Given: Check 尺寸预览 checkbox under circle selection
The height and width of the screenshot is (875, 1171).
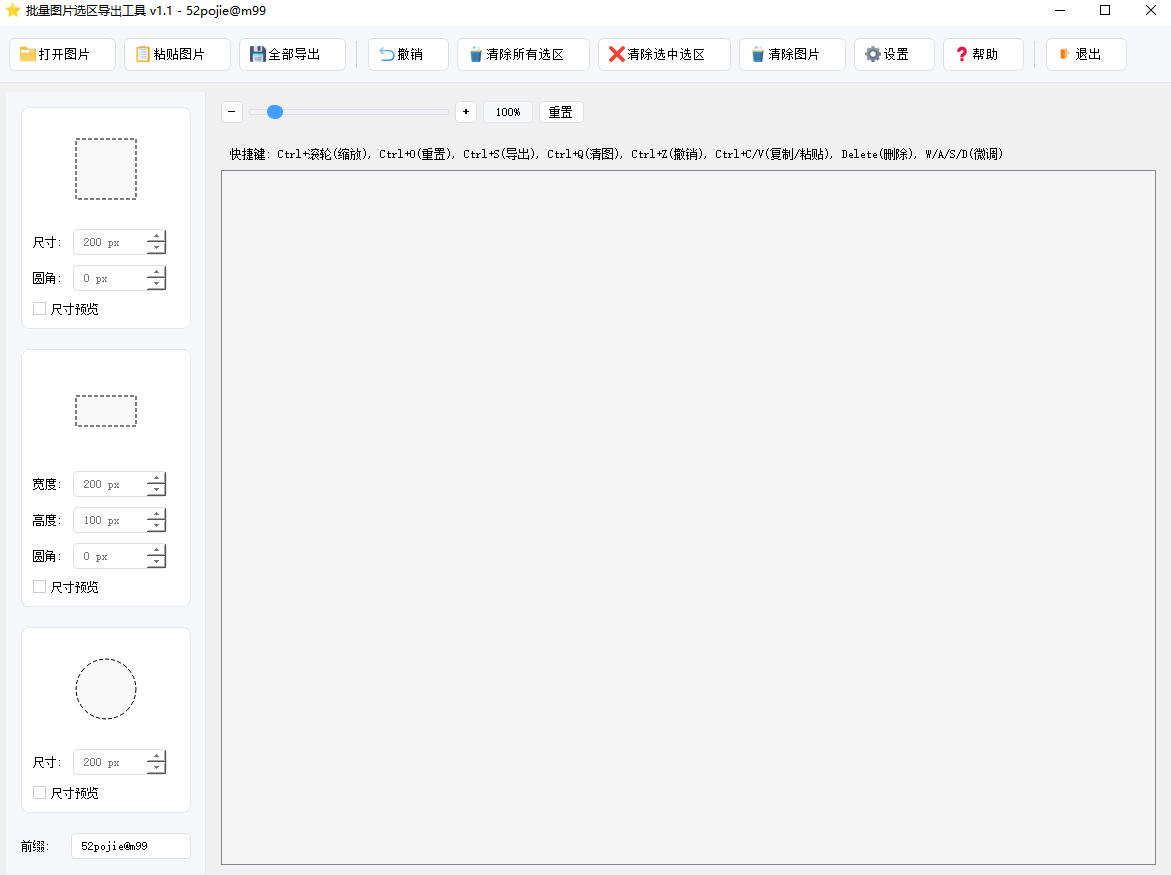Looking at the screenshot, I should click(x=40, y=793).
